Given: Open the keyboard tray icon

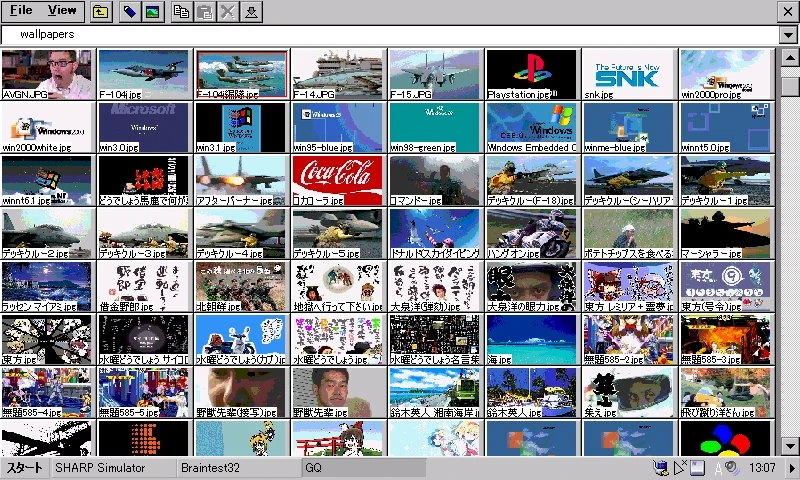Looking at the screenshot, I should pos(697,467).
